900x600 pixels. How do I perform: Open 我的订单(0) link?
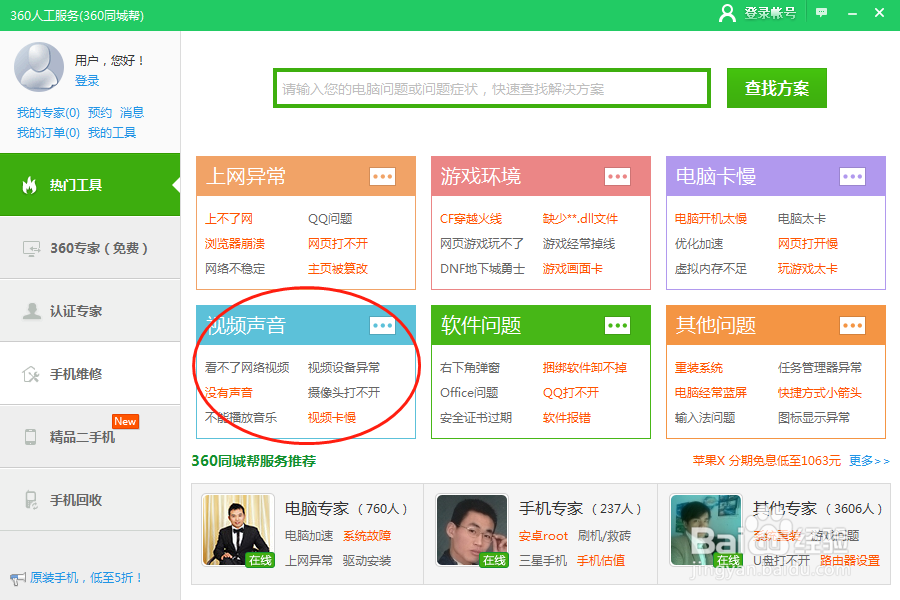(48, 133)
